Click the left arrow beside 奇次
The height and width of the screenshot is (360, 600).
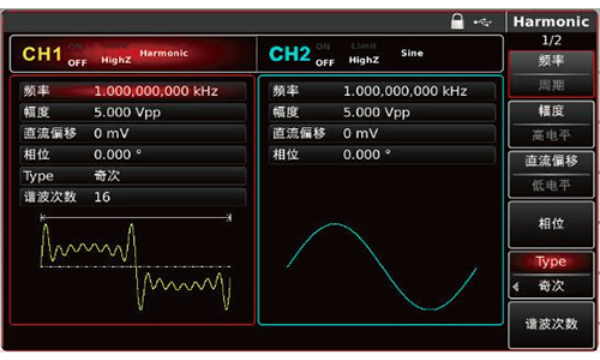[x=516, y=286]
